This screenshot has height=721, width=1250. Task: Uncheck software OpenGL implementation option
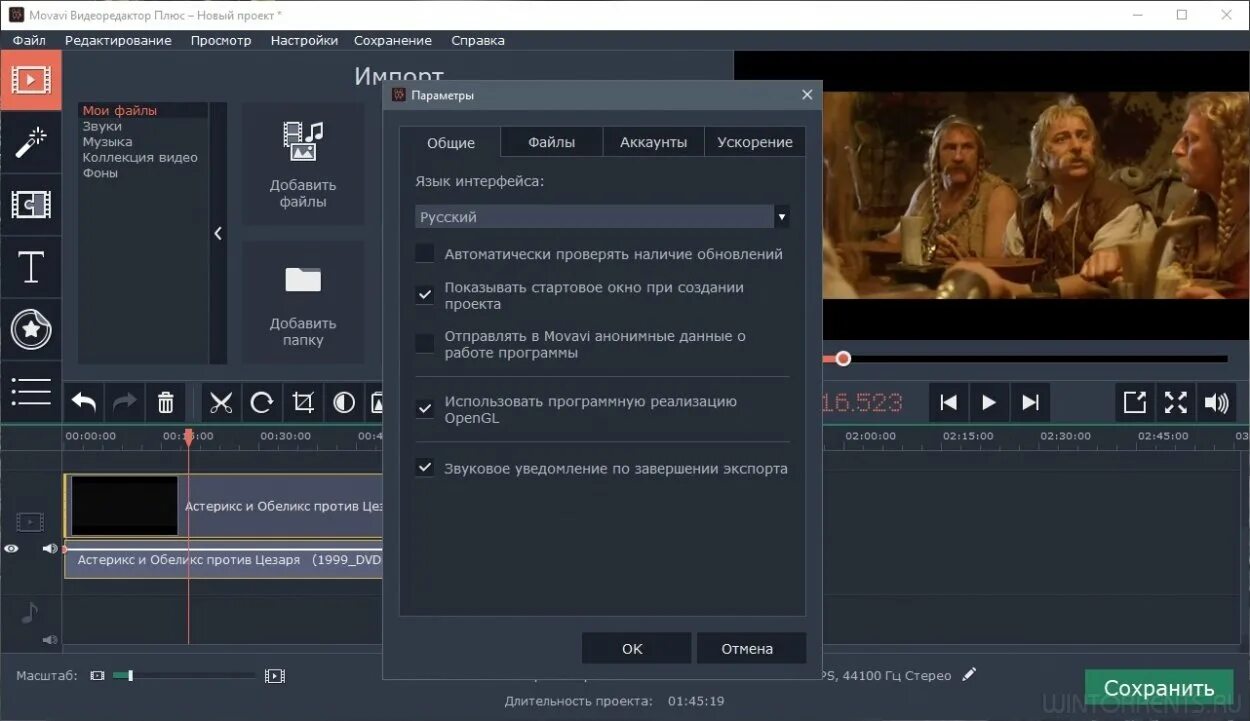[x=425, y=409]
